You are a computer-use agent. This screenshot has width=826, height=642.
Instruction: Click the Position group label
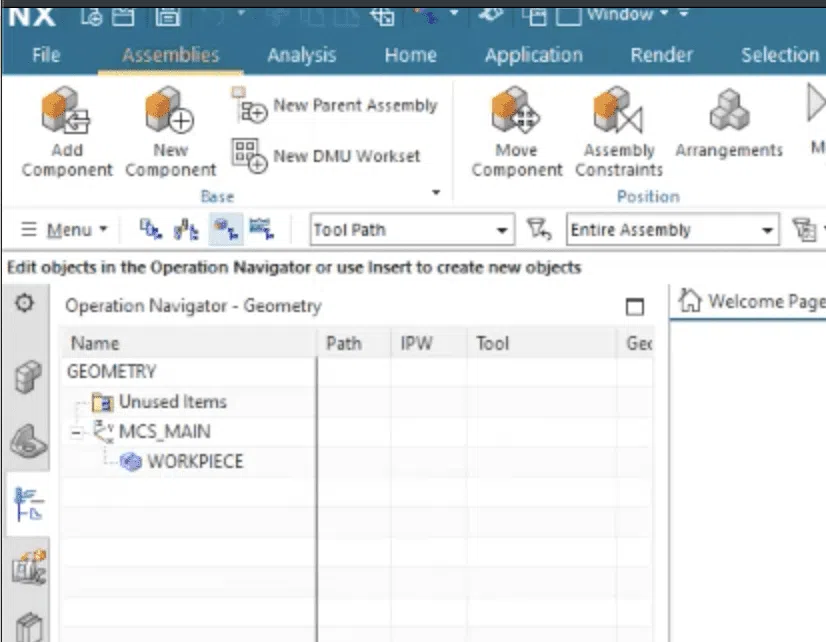click(x=648, y=196)
